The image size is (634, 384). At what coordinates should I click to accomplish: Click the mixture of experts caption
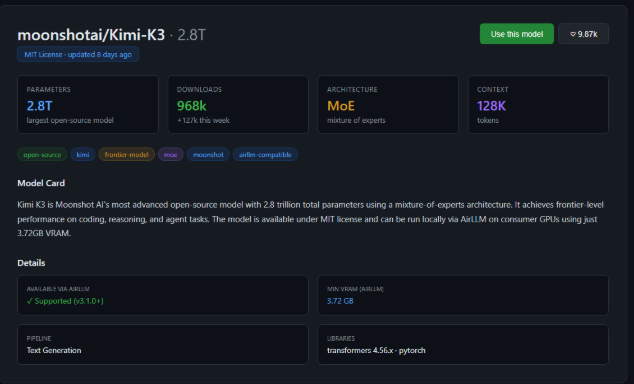click(x=356, y=120)
